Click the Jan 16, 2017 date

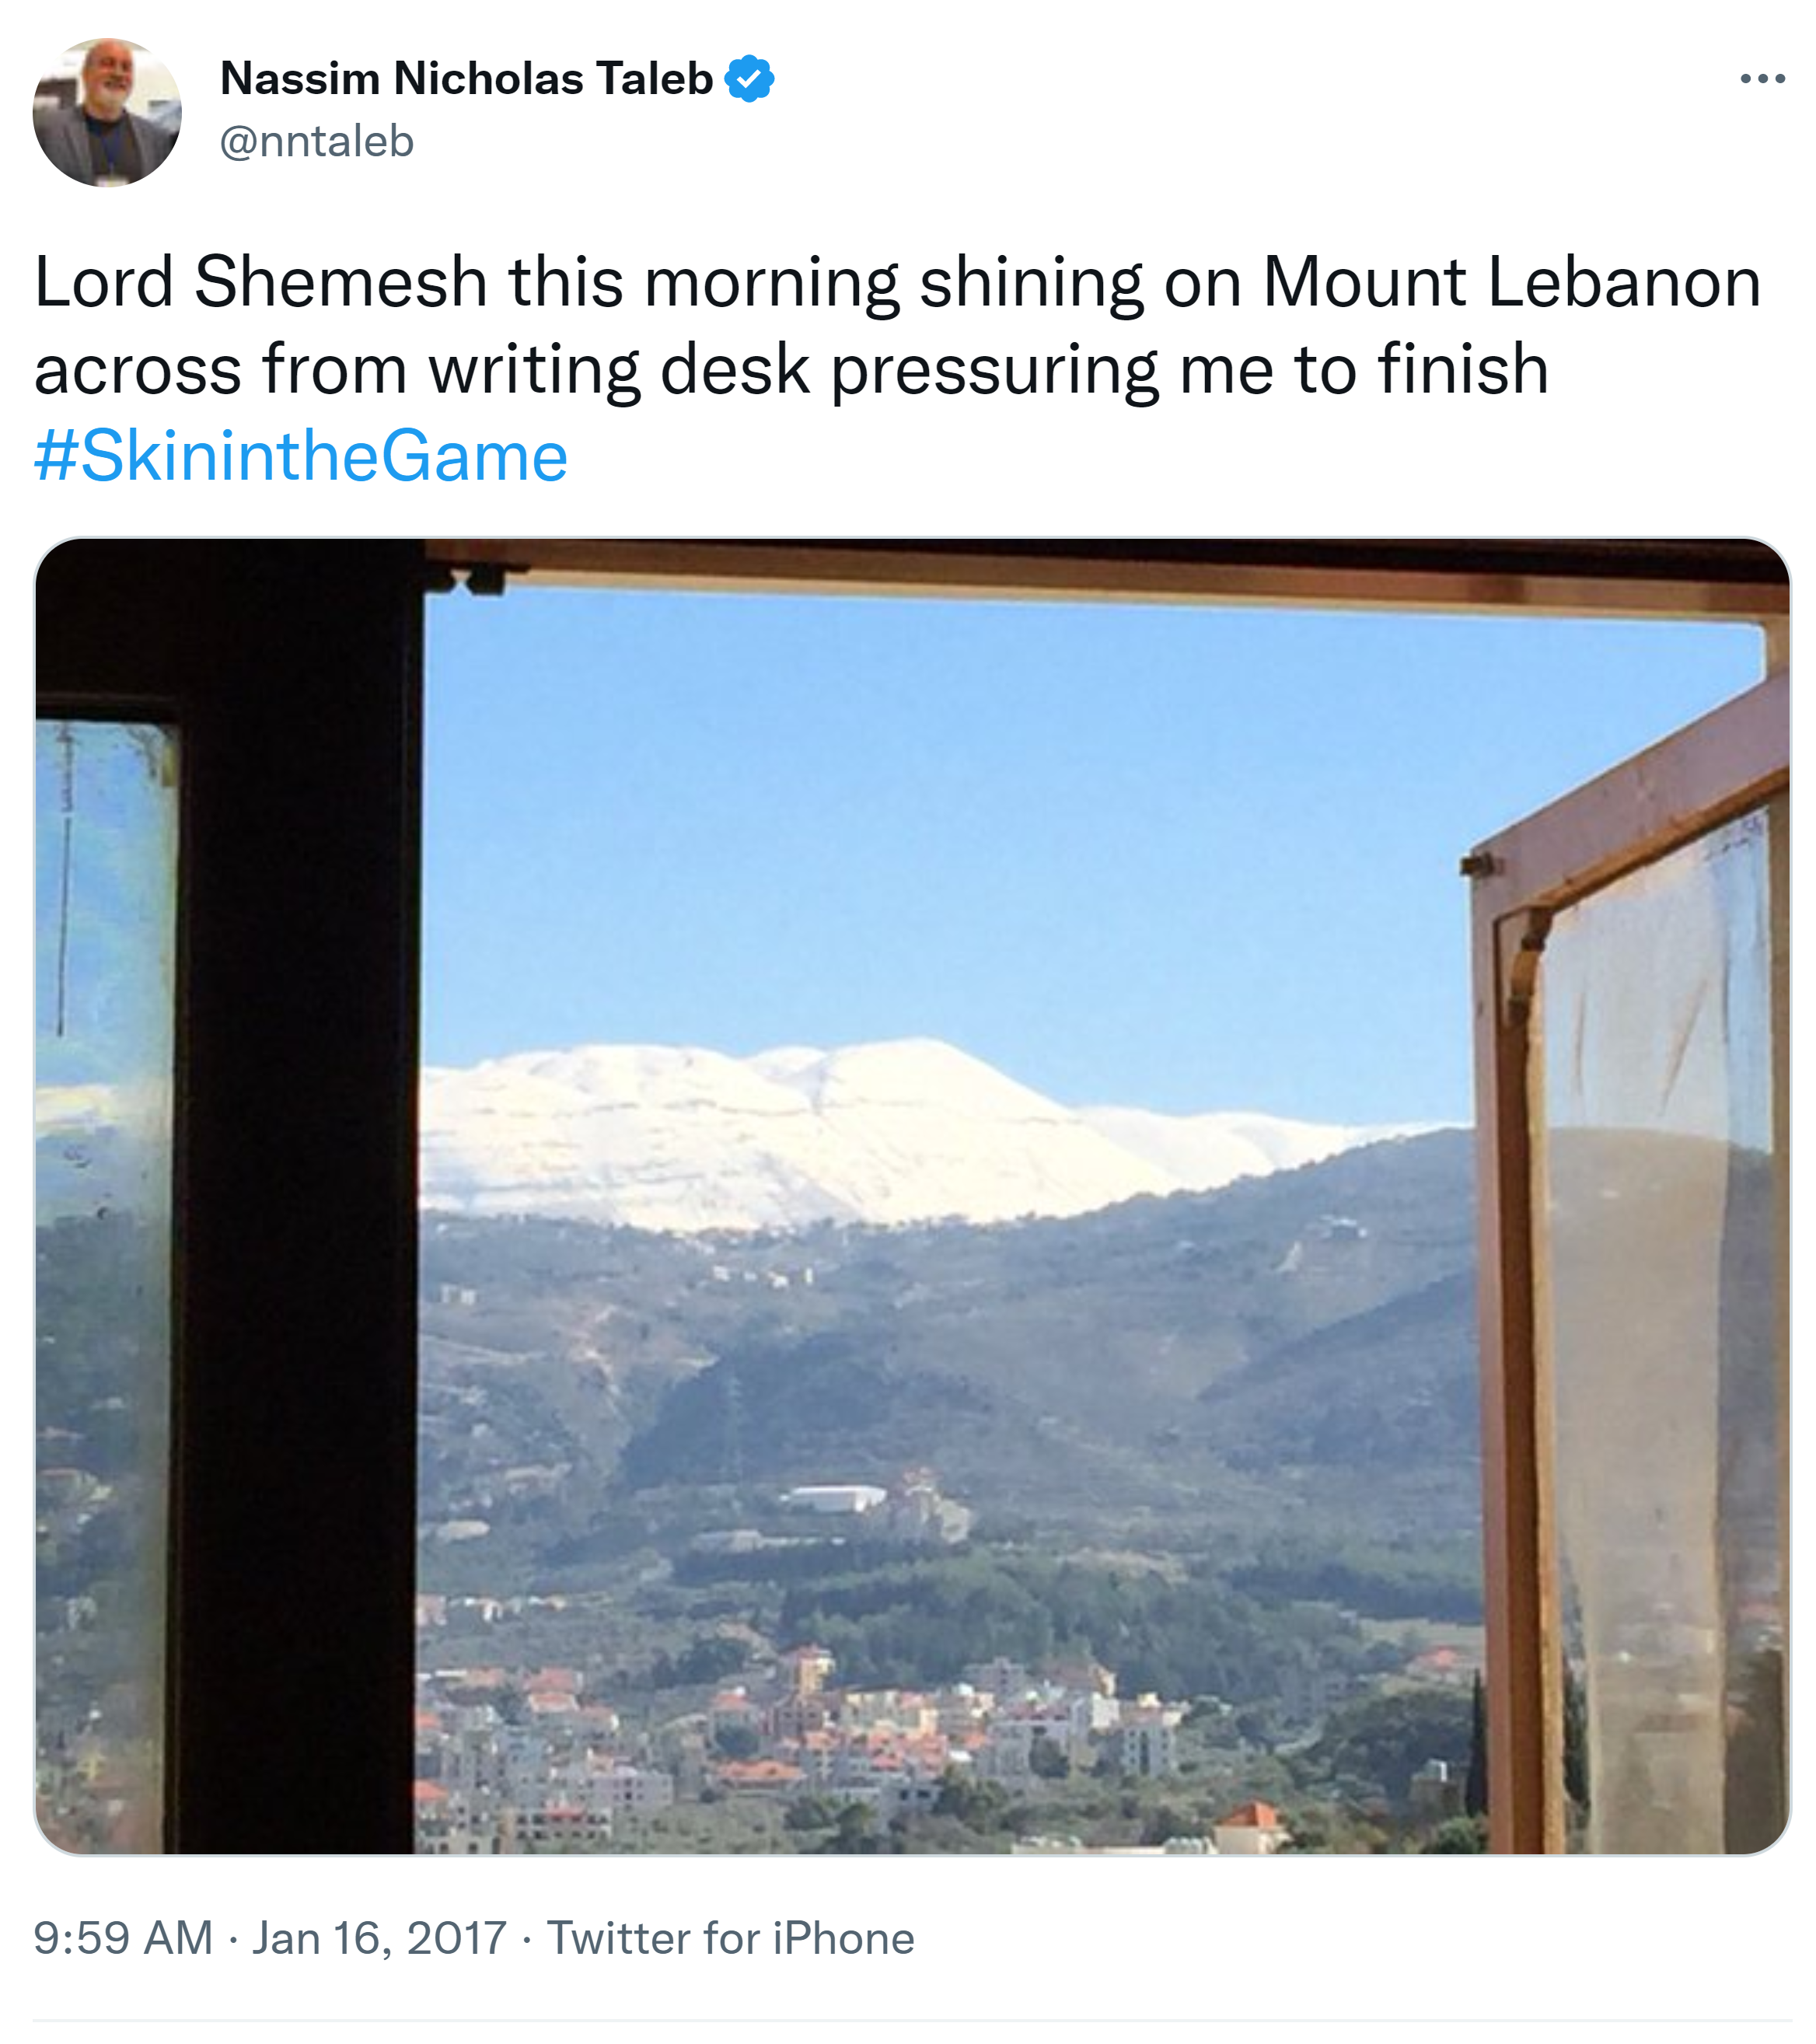coord(379,1938)
